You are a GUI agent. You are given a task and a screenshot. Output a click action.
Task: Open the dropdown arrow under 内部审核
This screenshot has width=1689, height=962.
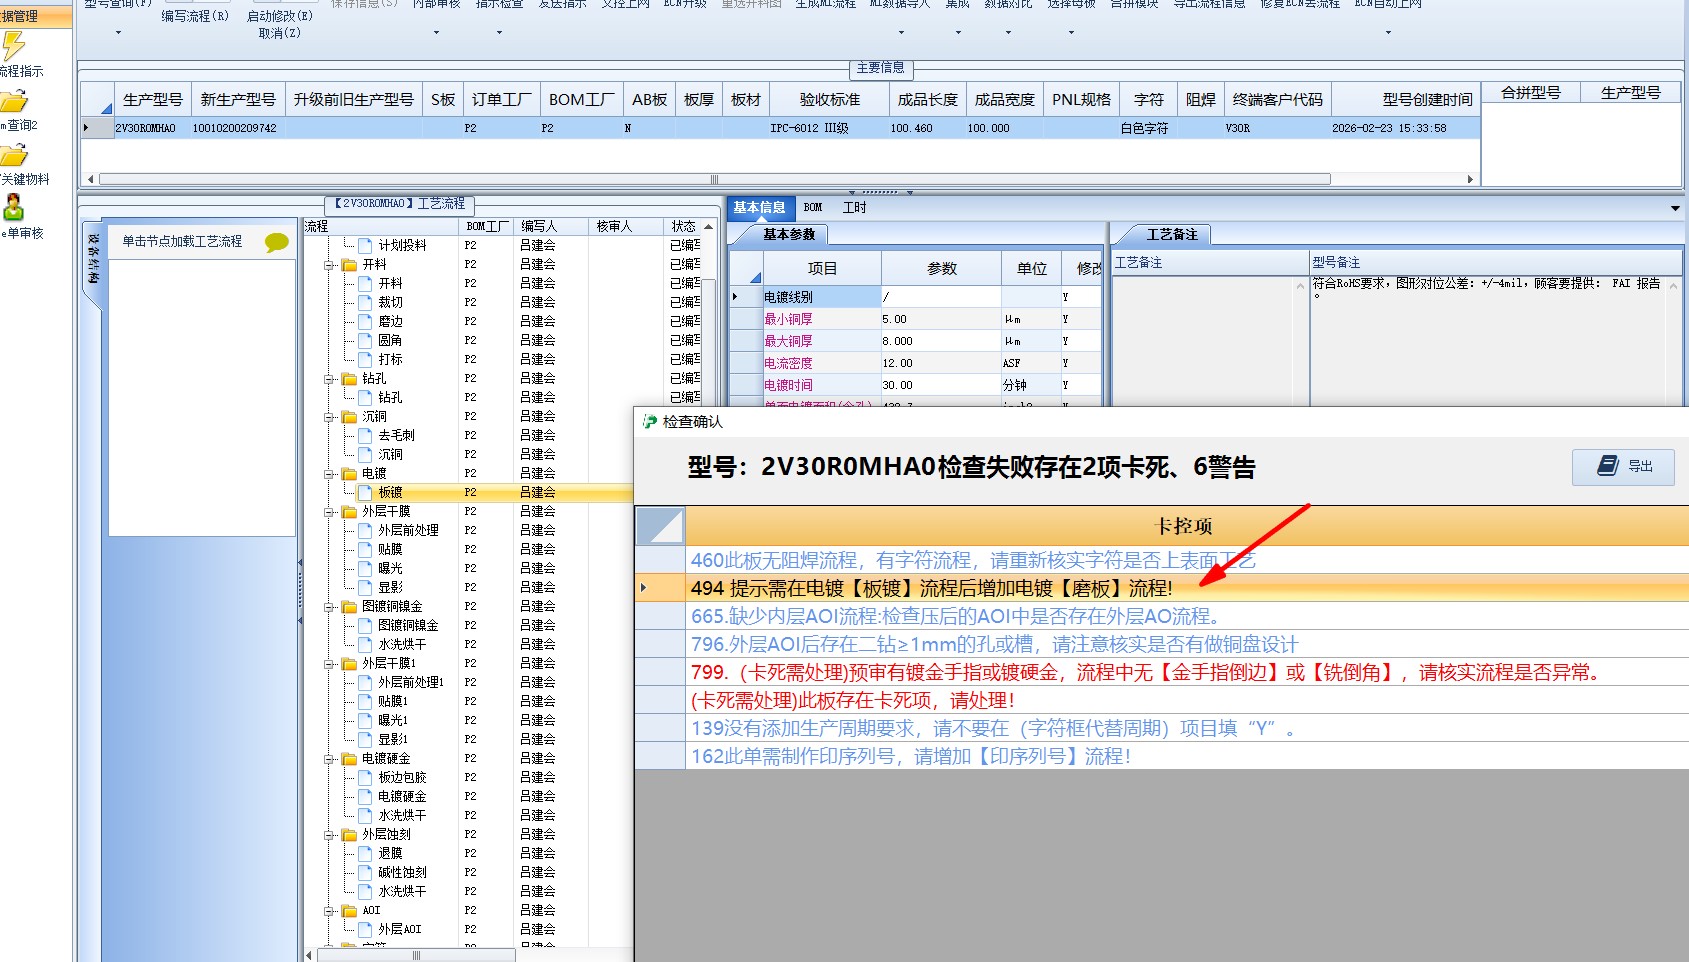point(436,33)
